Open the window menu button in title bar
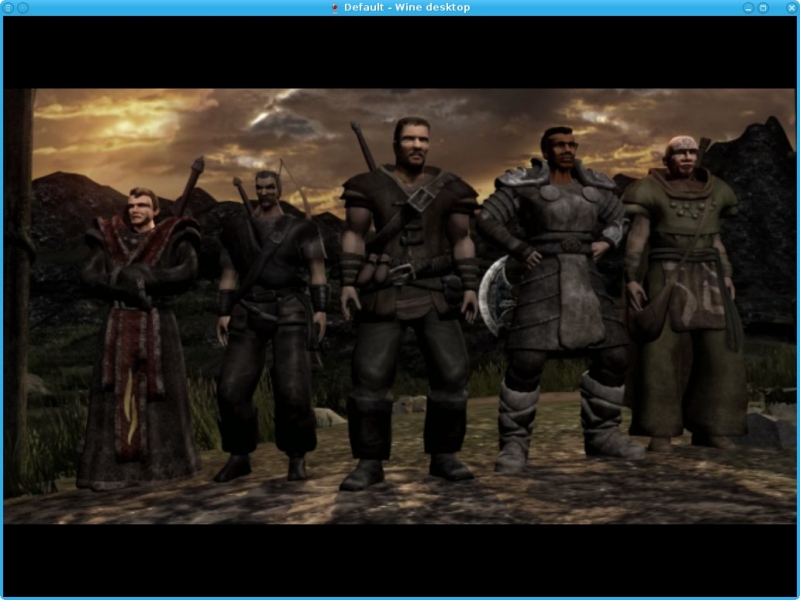This screenshot has height=600, width=800. (x=9, y=7)
